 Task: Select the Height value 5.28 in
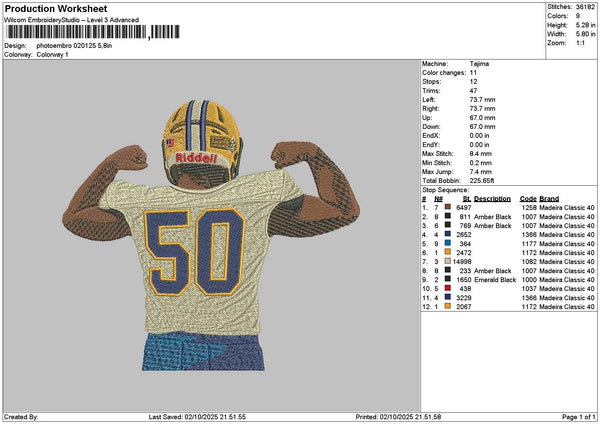click(585, 25)
